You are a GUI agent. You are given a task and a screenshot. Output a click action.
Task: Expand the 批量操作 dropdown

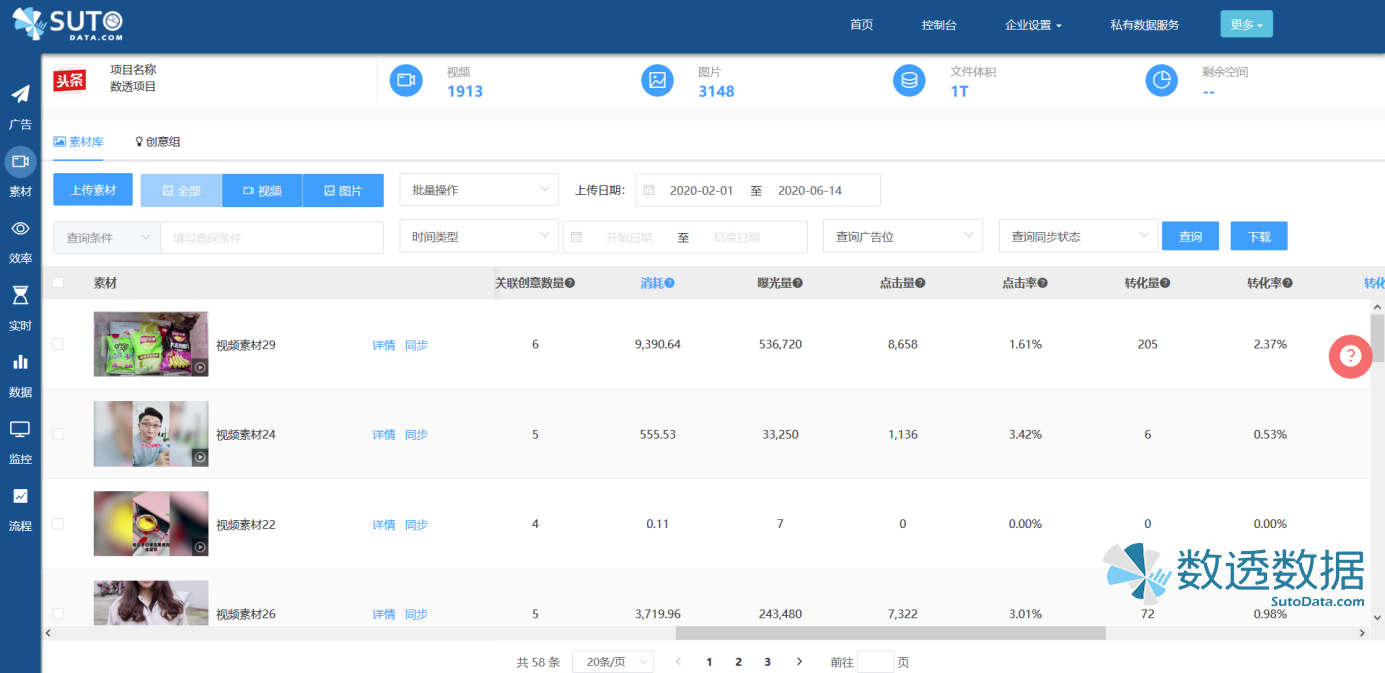(x=478, y=189)
